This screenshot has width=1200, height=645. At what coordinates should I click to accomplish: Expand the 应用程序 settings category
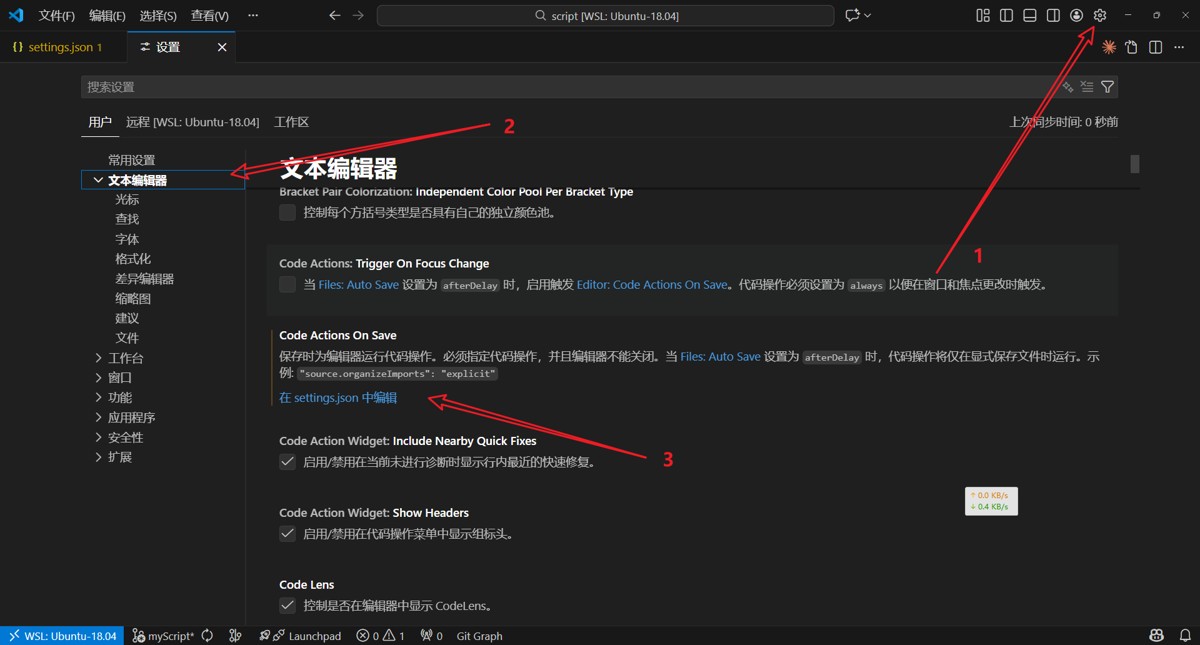pyautogui.click(x=98, y=418)
